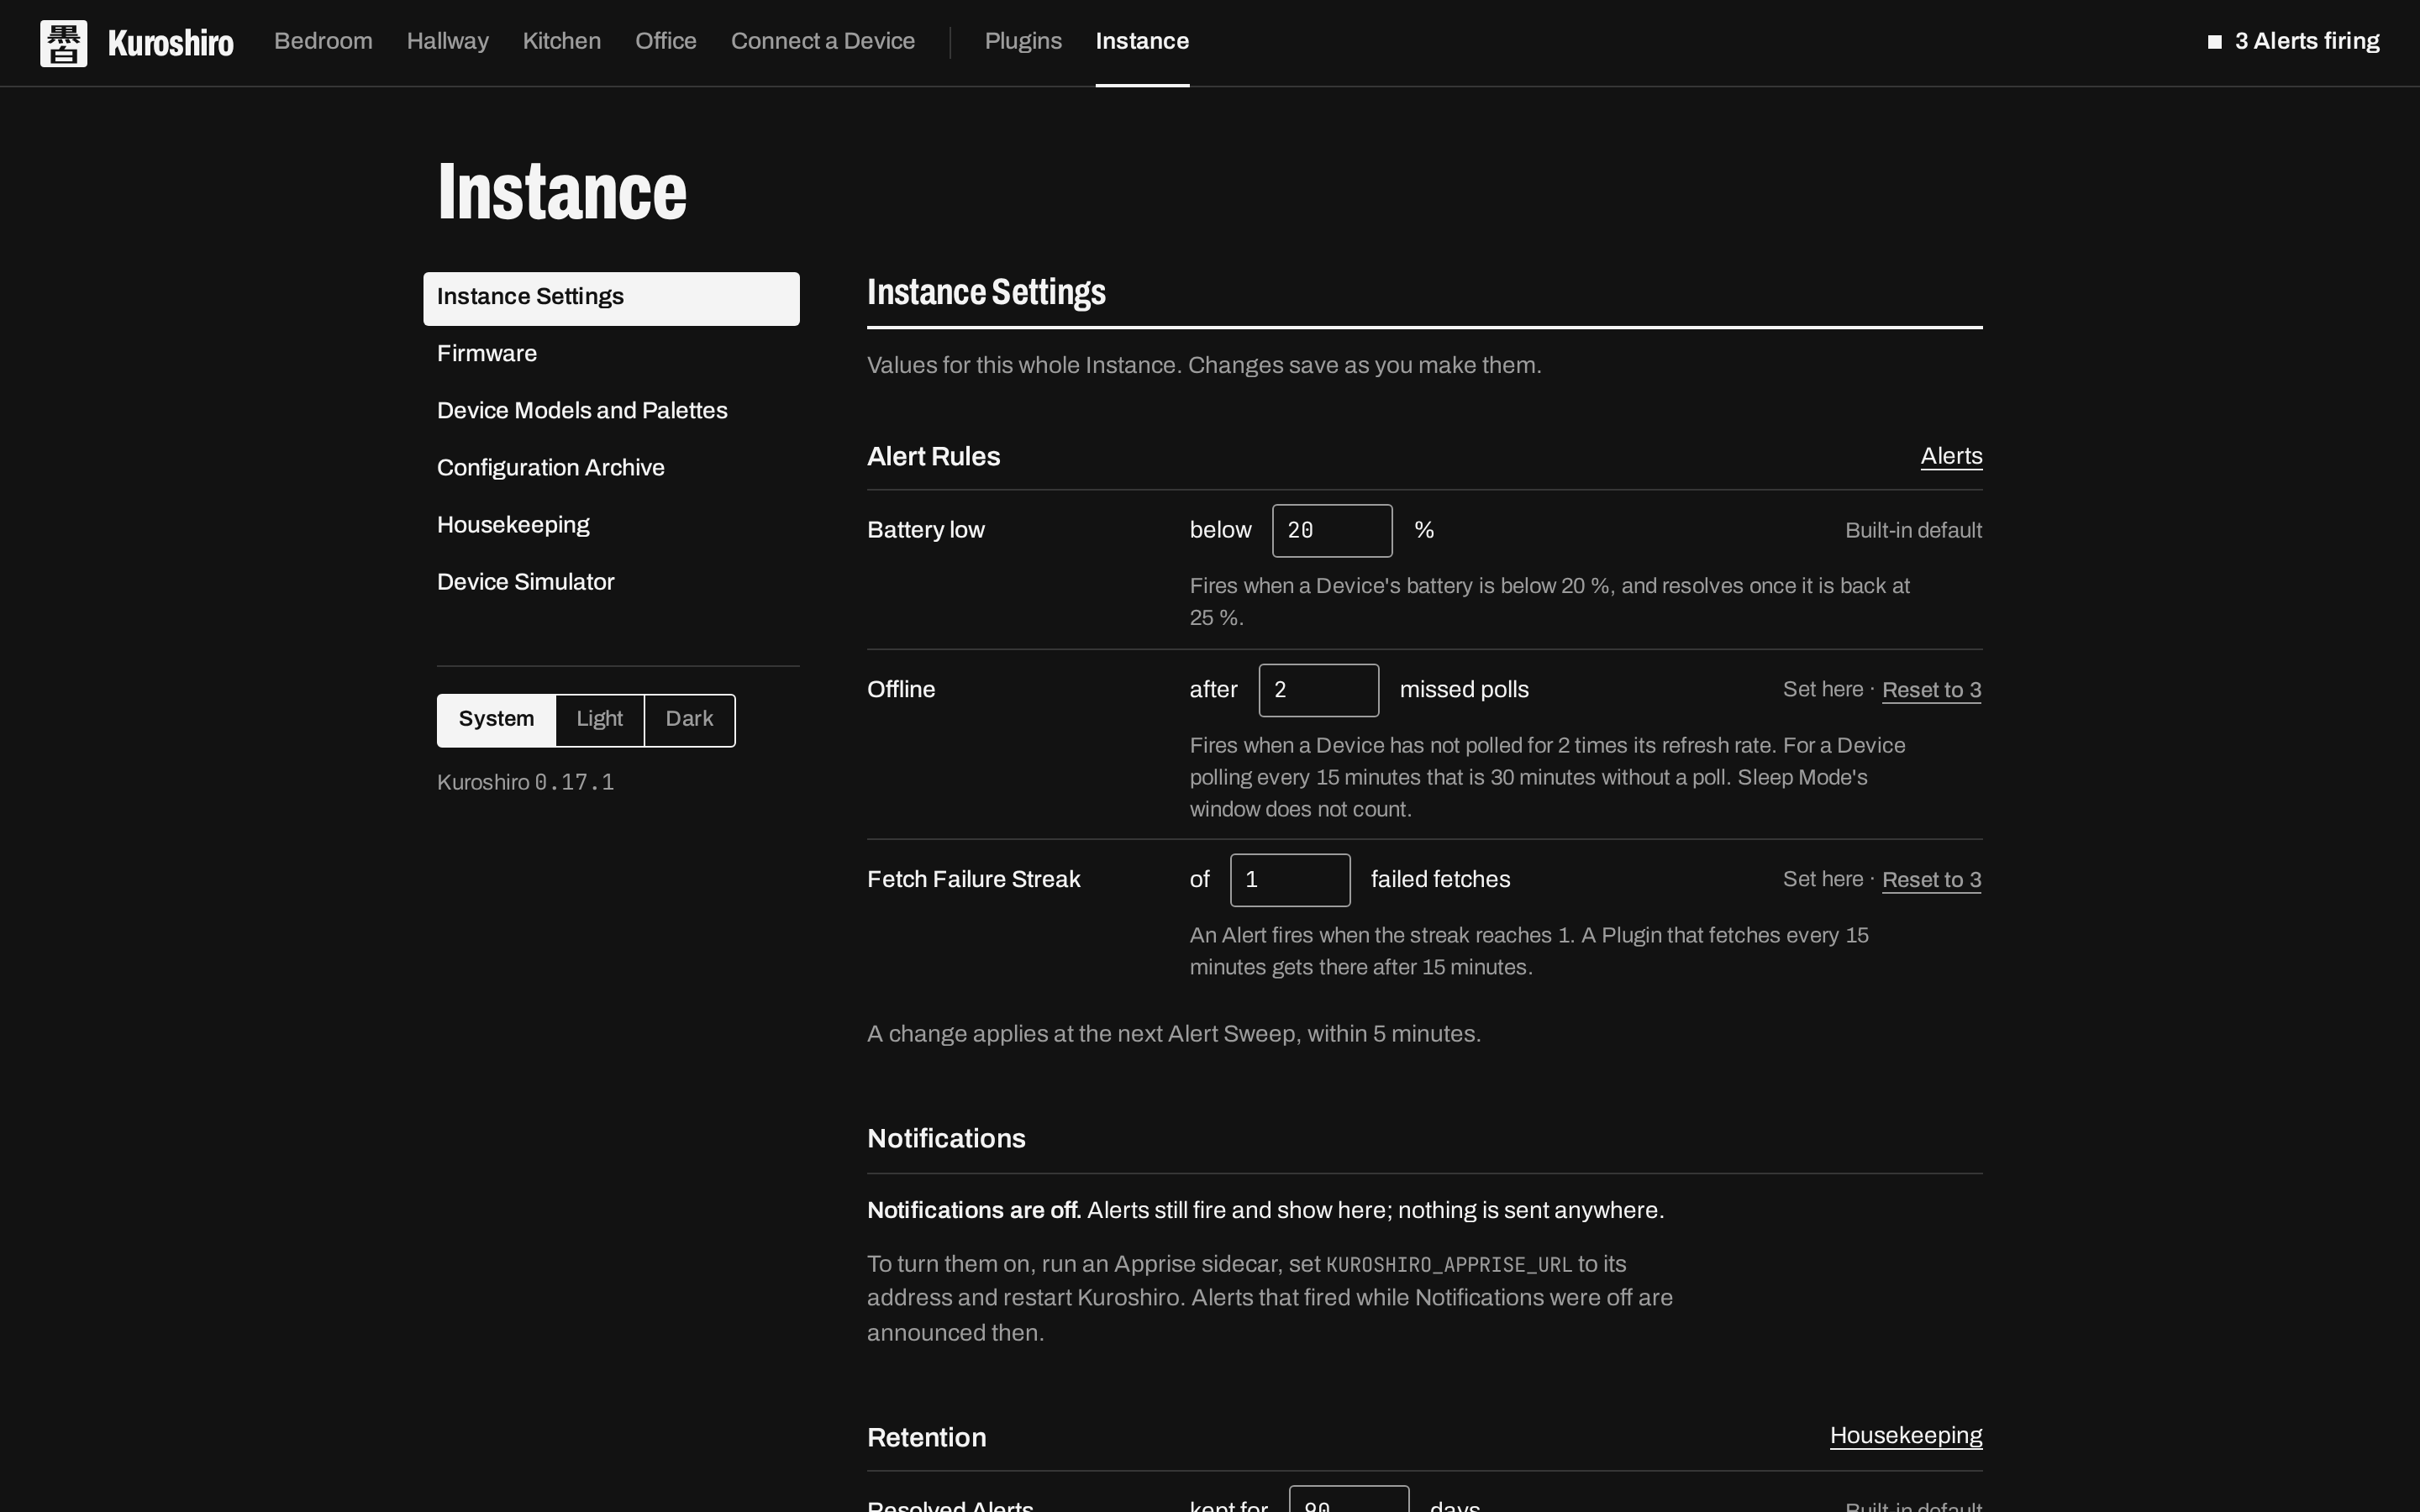Click the Retention section heading
2420x1512 pixels.
point(926,1438)
